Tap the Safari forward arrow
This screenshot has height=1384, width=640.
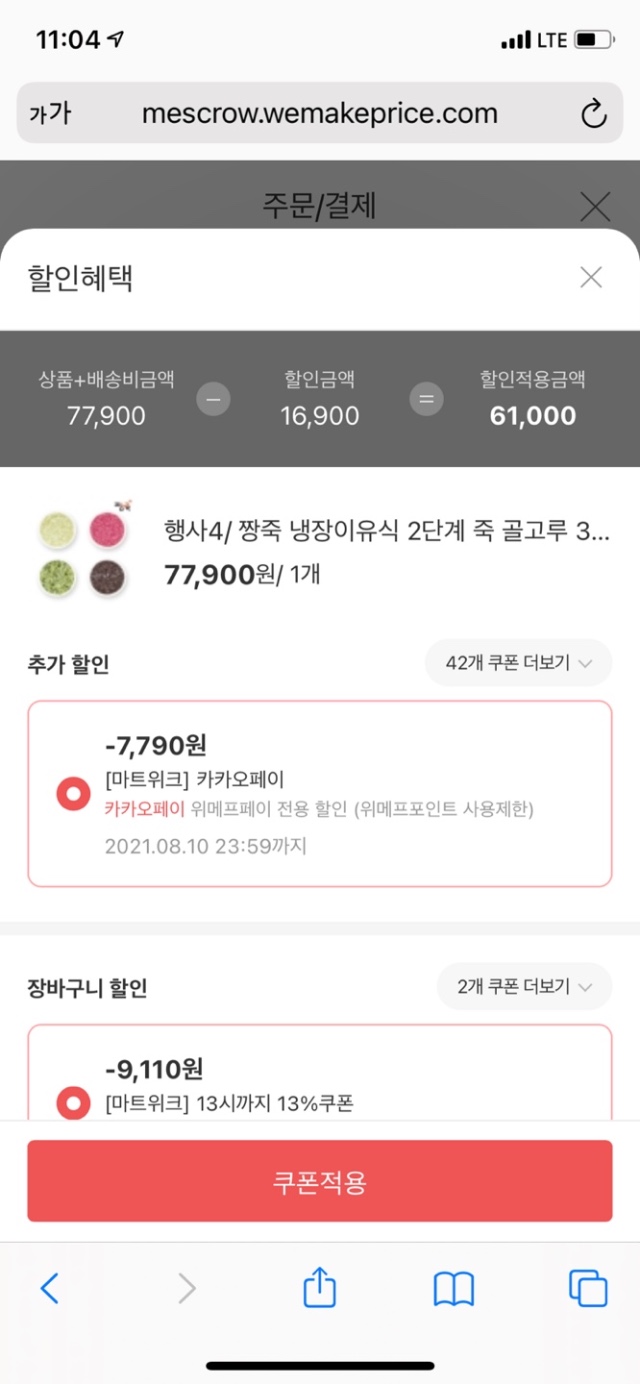(x=186, y=1289)
